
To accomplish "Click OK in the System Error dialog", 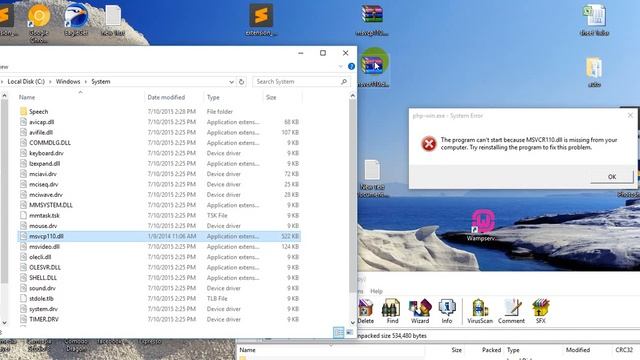I will tap(612, 177).
